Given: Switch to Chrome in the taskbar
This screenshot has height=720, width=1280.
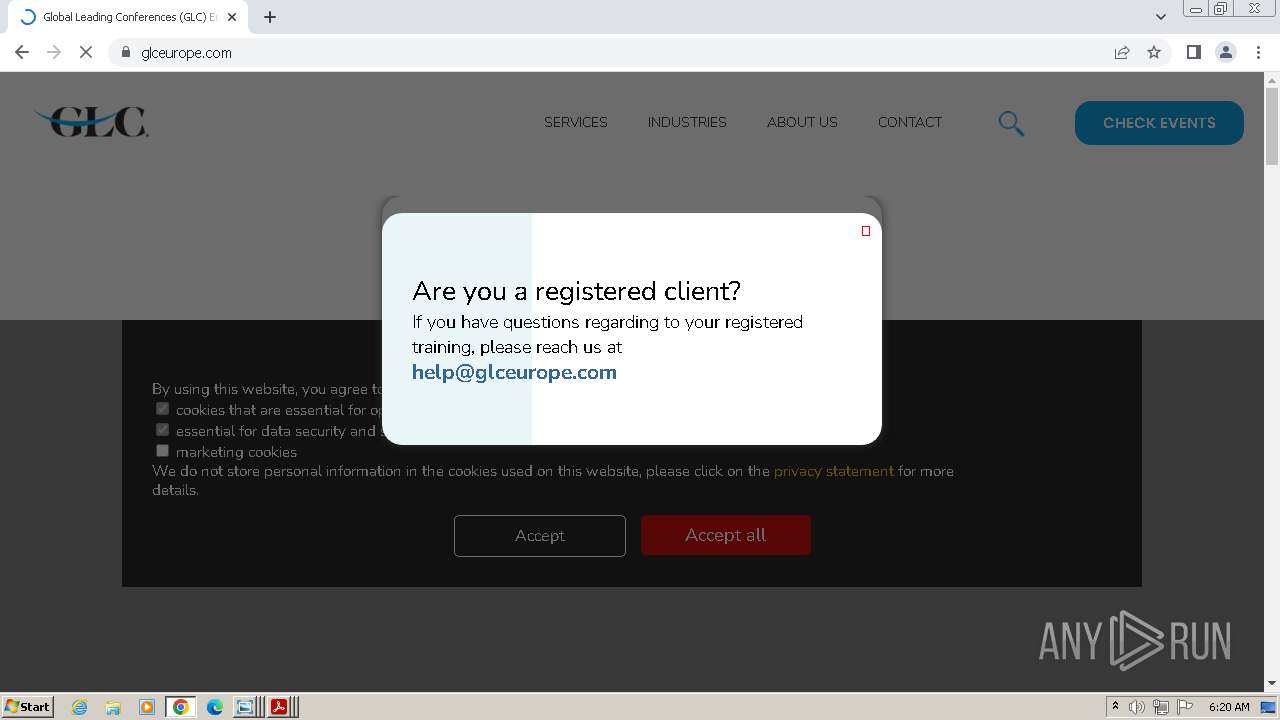Looking at the screenshot, I should 181,707.
